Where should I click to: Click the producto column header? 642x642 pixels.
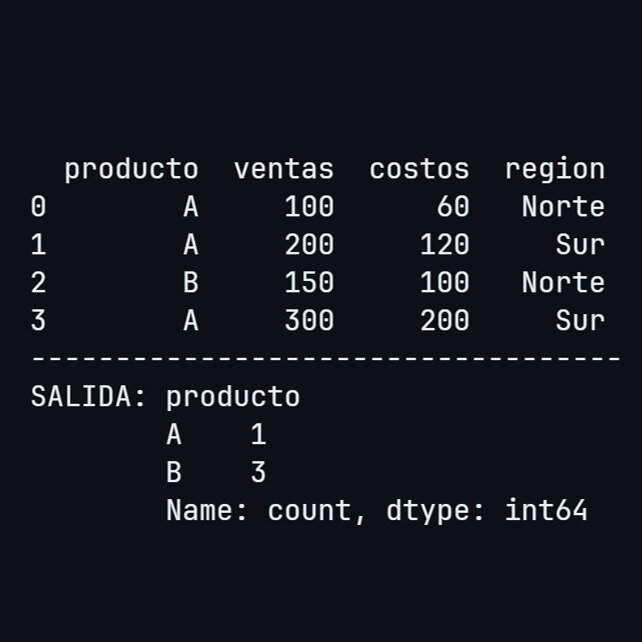(131, 170)
